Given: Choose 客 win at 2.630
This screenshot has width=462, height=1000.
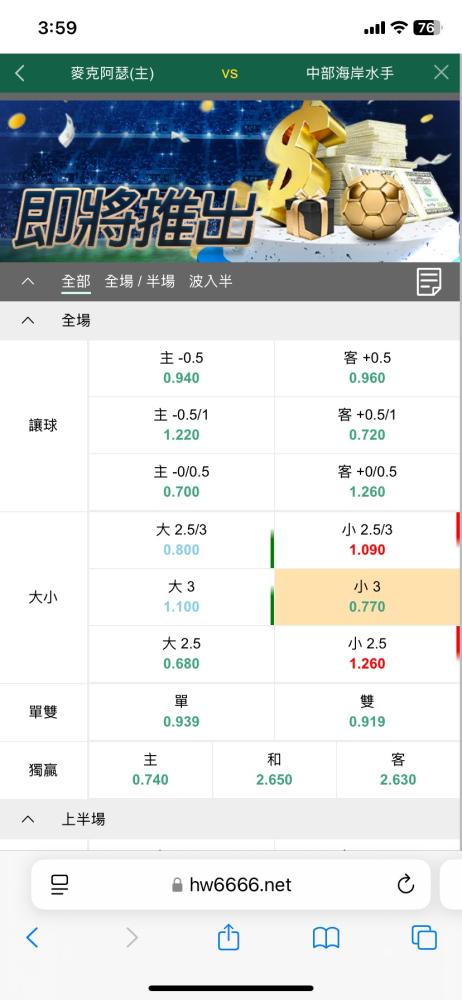Looking at the screenshot, I should [399, 770].
